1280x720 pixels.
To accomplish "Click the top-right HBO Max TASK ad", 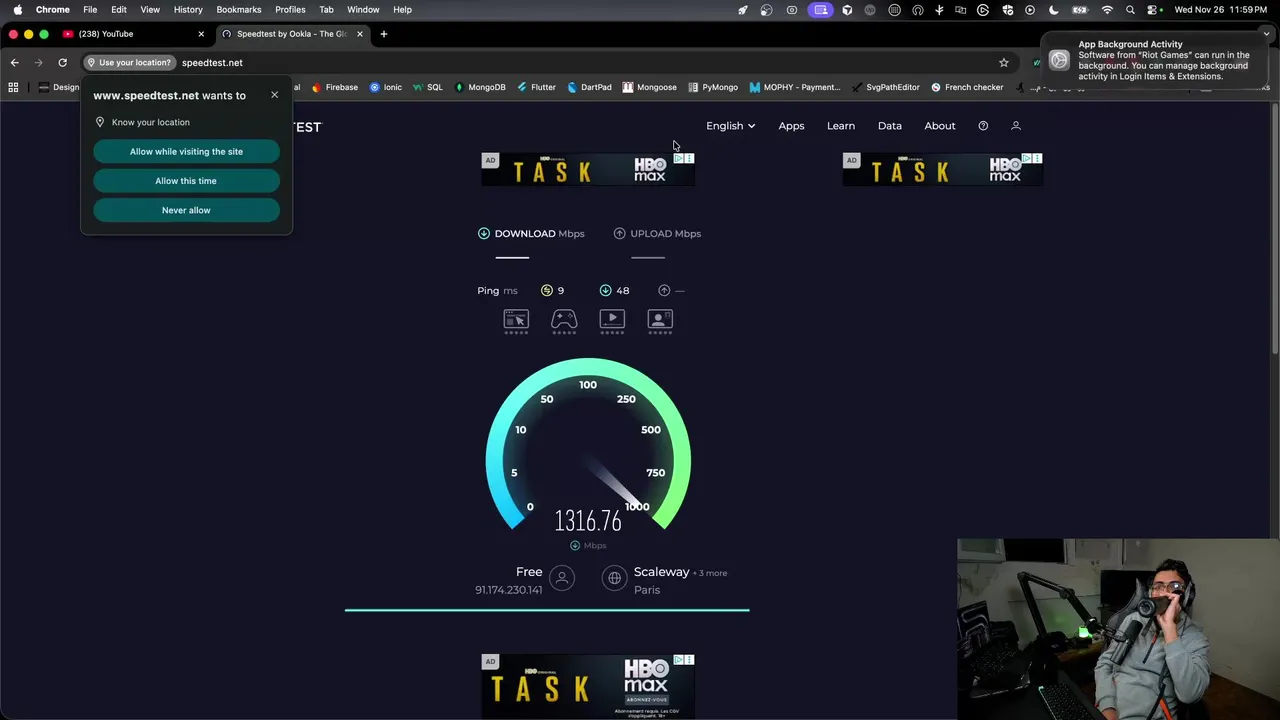I will [943, 170].
